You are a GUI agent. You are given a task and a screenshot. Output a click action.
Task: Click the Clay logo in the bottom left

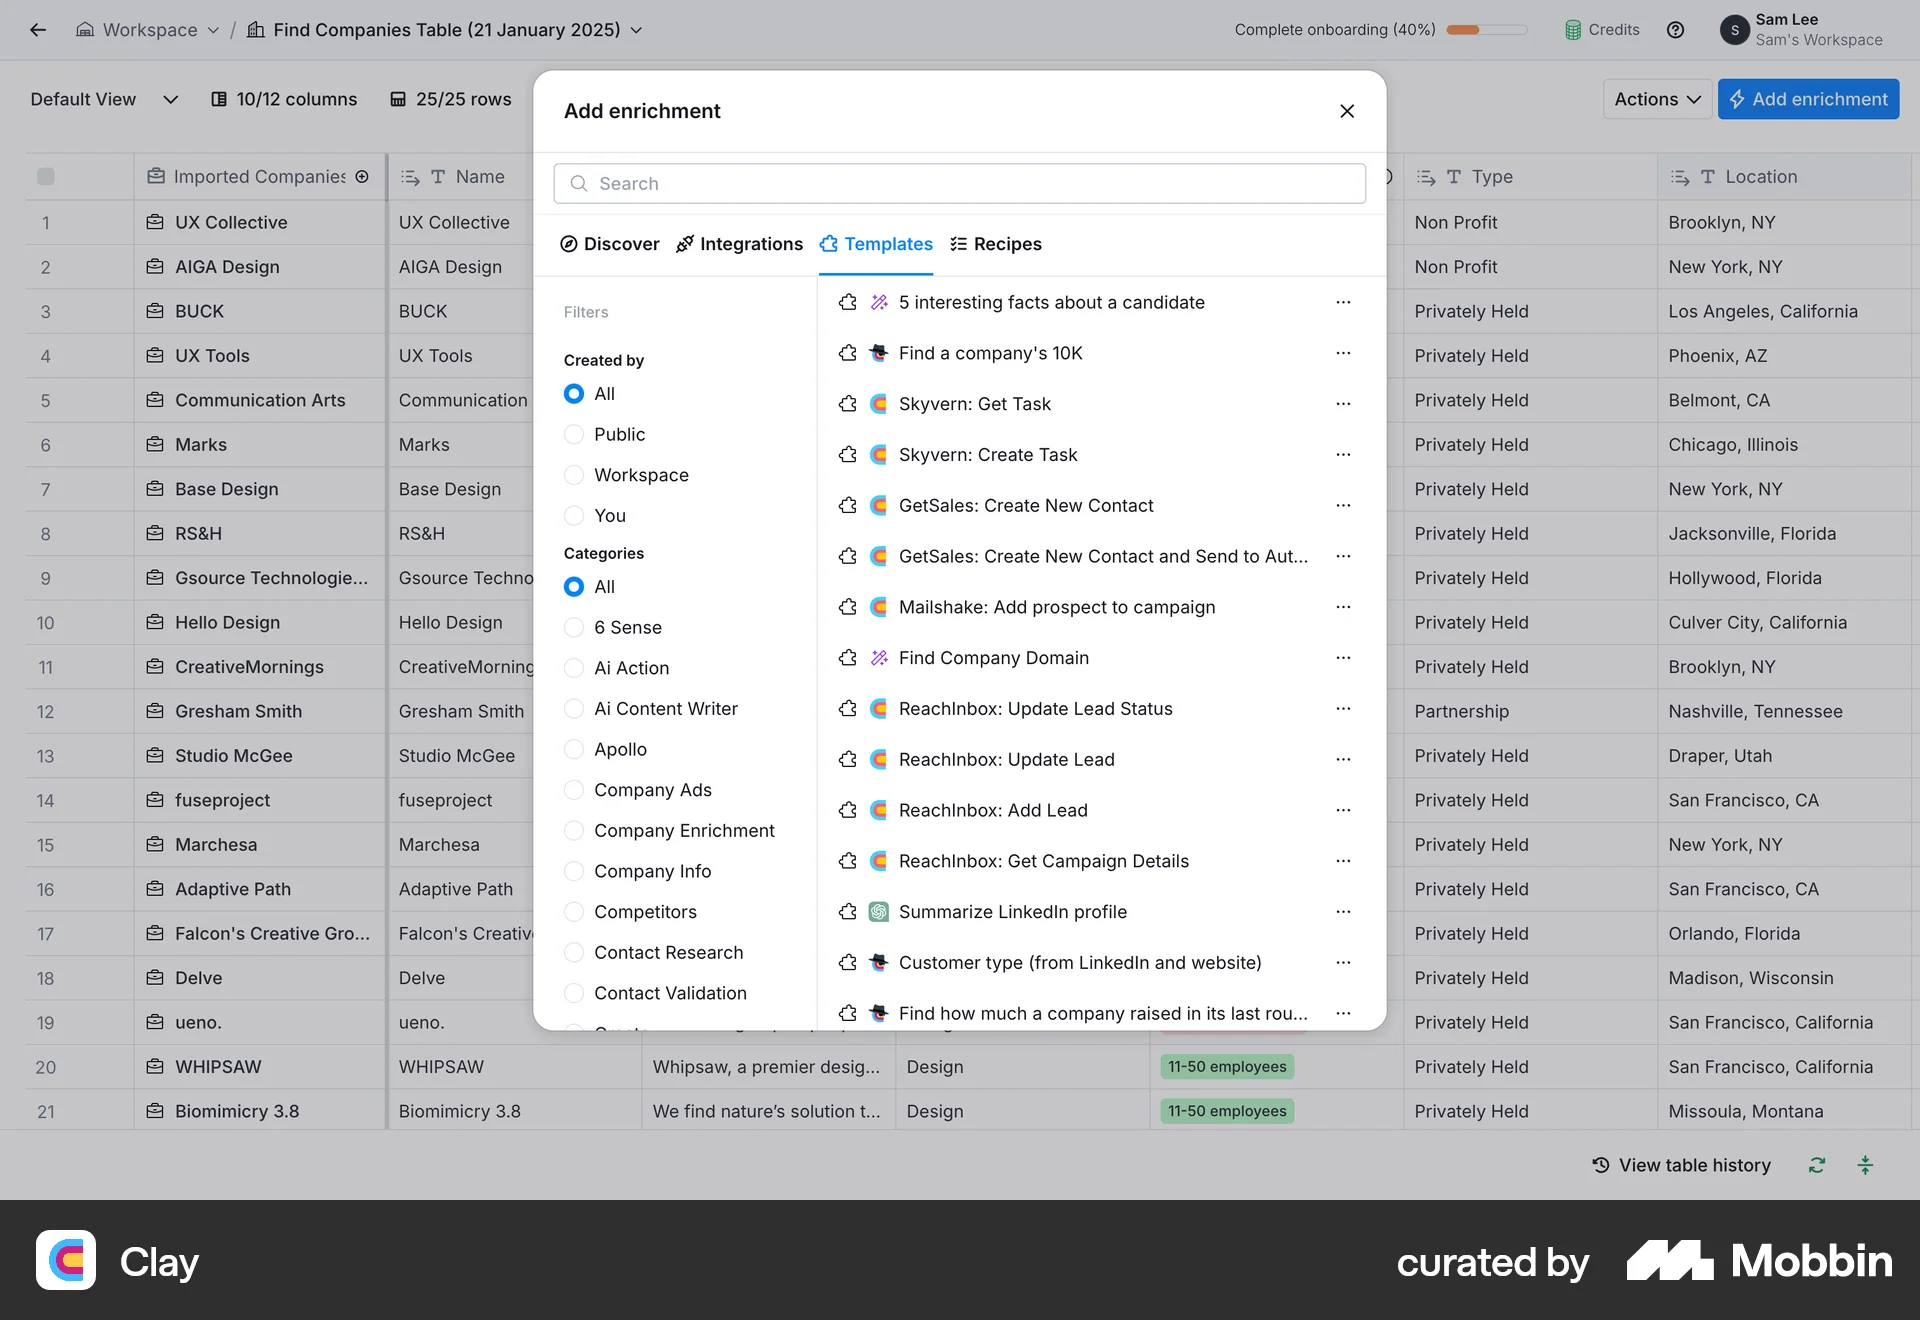pos(66,1261)
